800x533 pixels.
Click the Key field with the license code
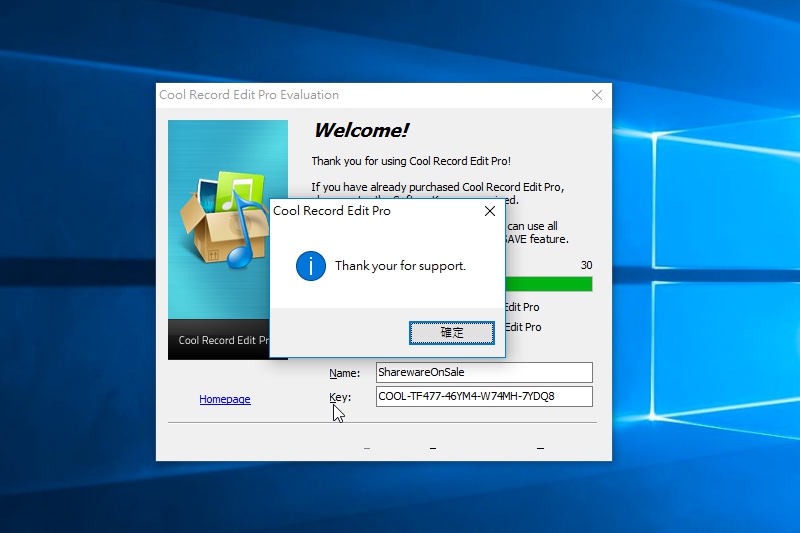484,396
